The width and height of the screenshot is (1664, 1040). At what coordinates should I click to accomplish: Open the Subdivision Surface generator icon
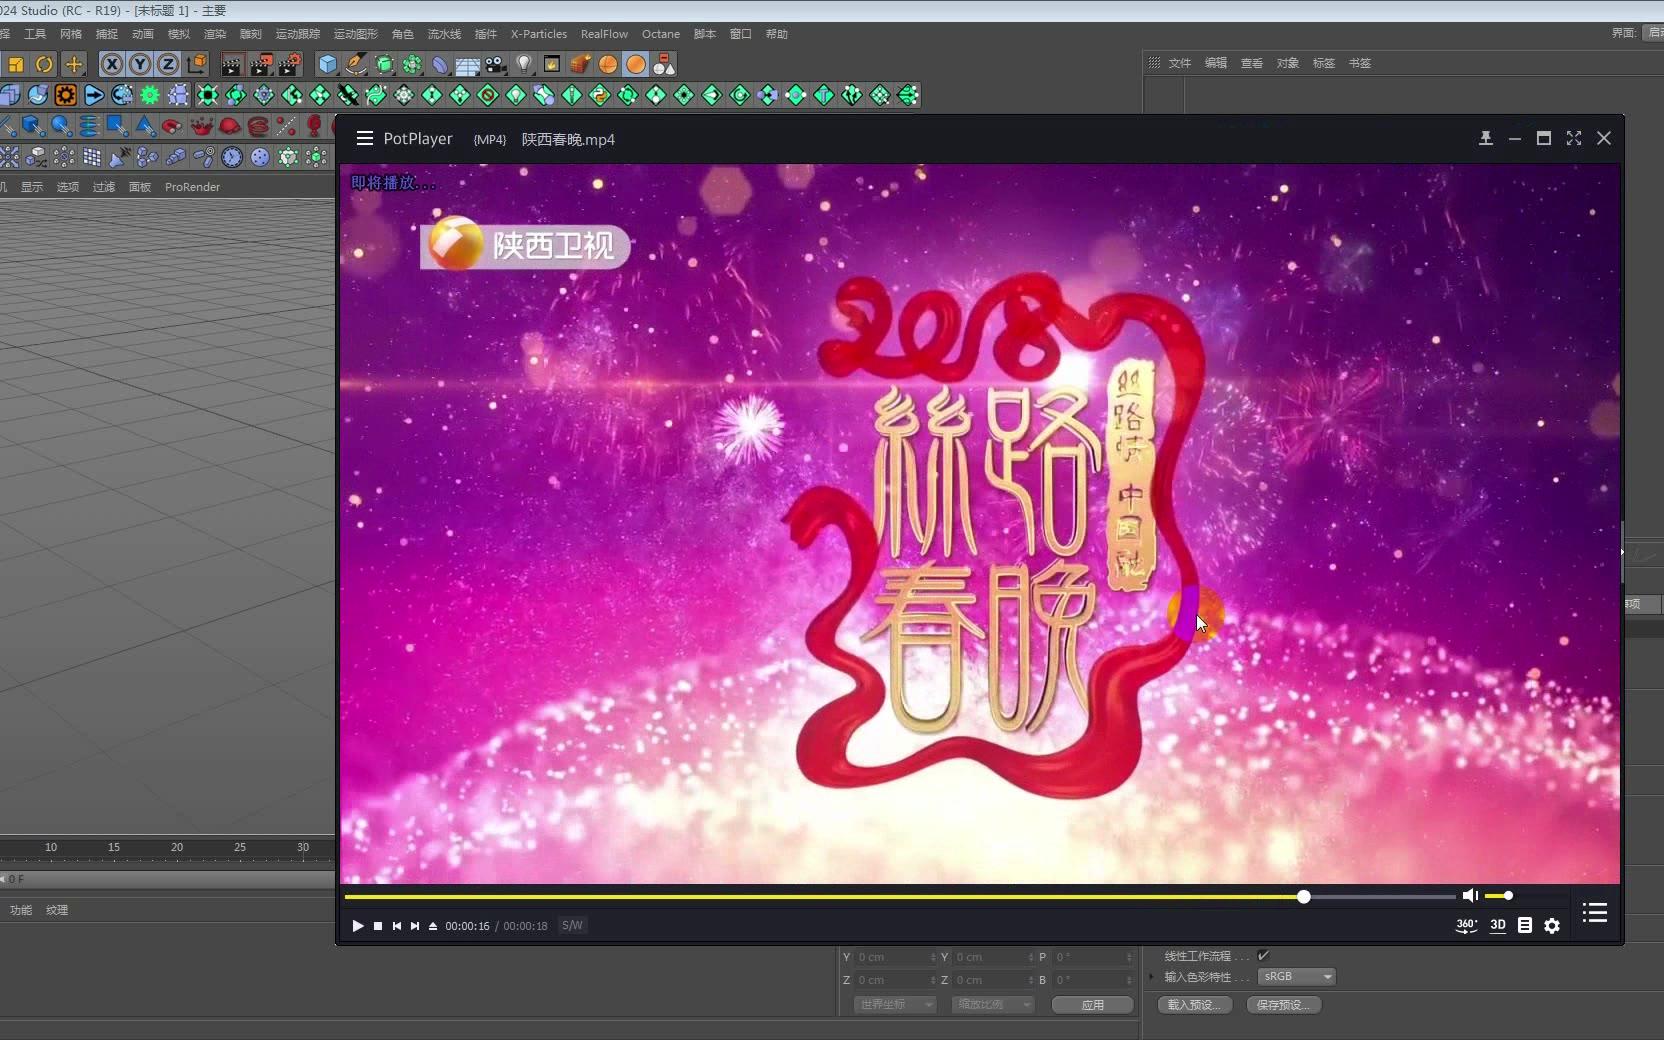(x=384, y=64)
